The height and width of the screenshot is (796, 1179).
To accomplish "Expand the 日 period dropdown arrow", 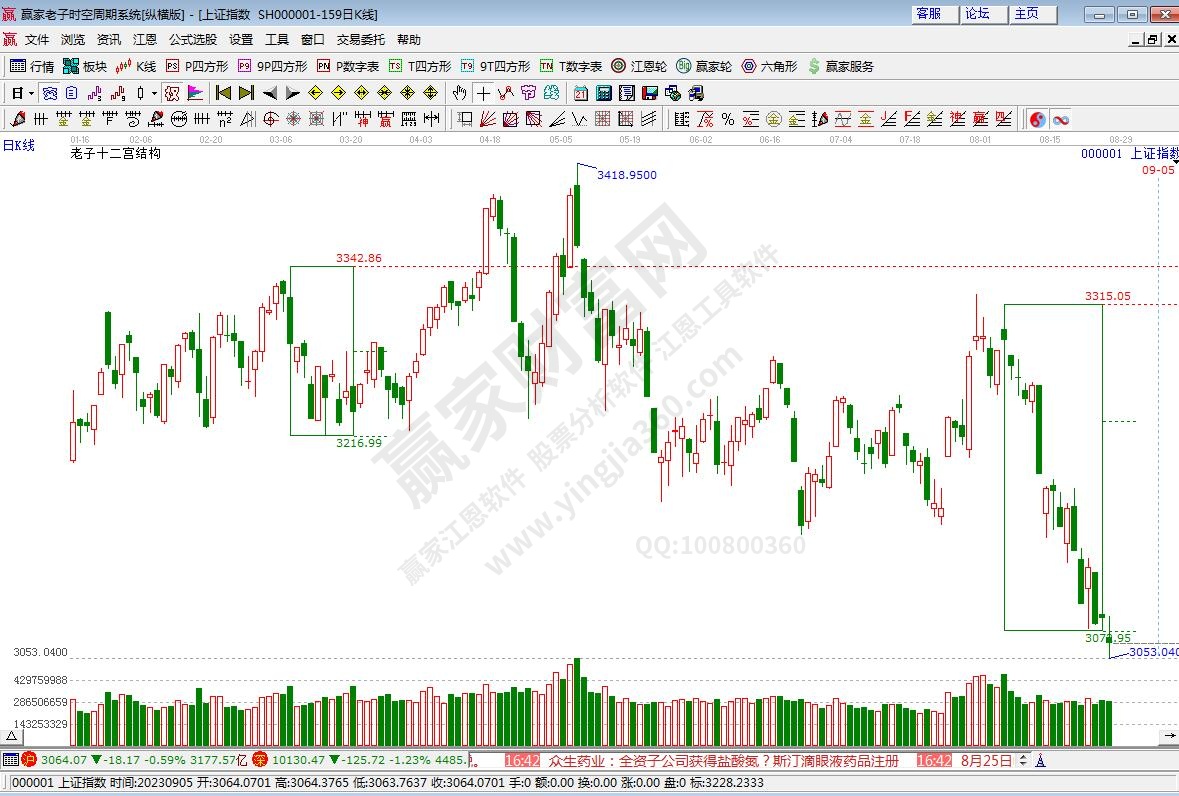I will [x=32, y=93].
